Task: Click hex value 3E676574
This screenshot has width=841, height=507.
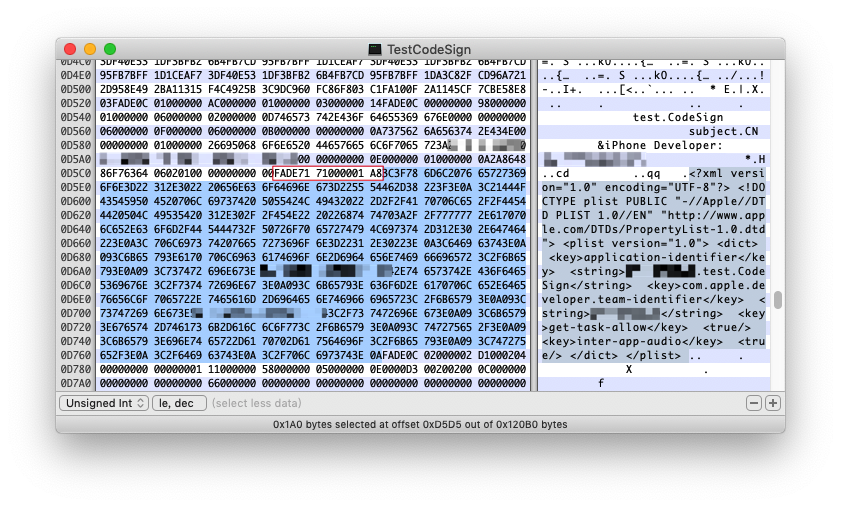Action: coord(124,327)
